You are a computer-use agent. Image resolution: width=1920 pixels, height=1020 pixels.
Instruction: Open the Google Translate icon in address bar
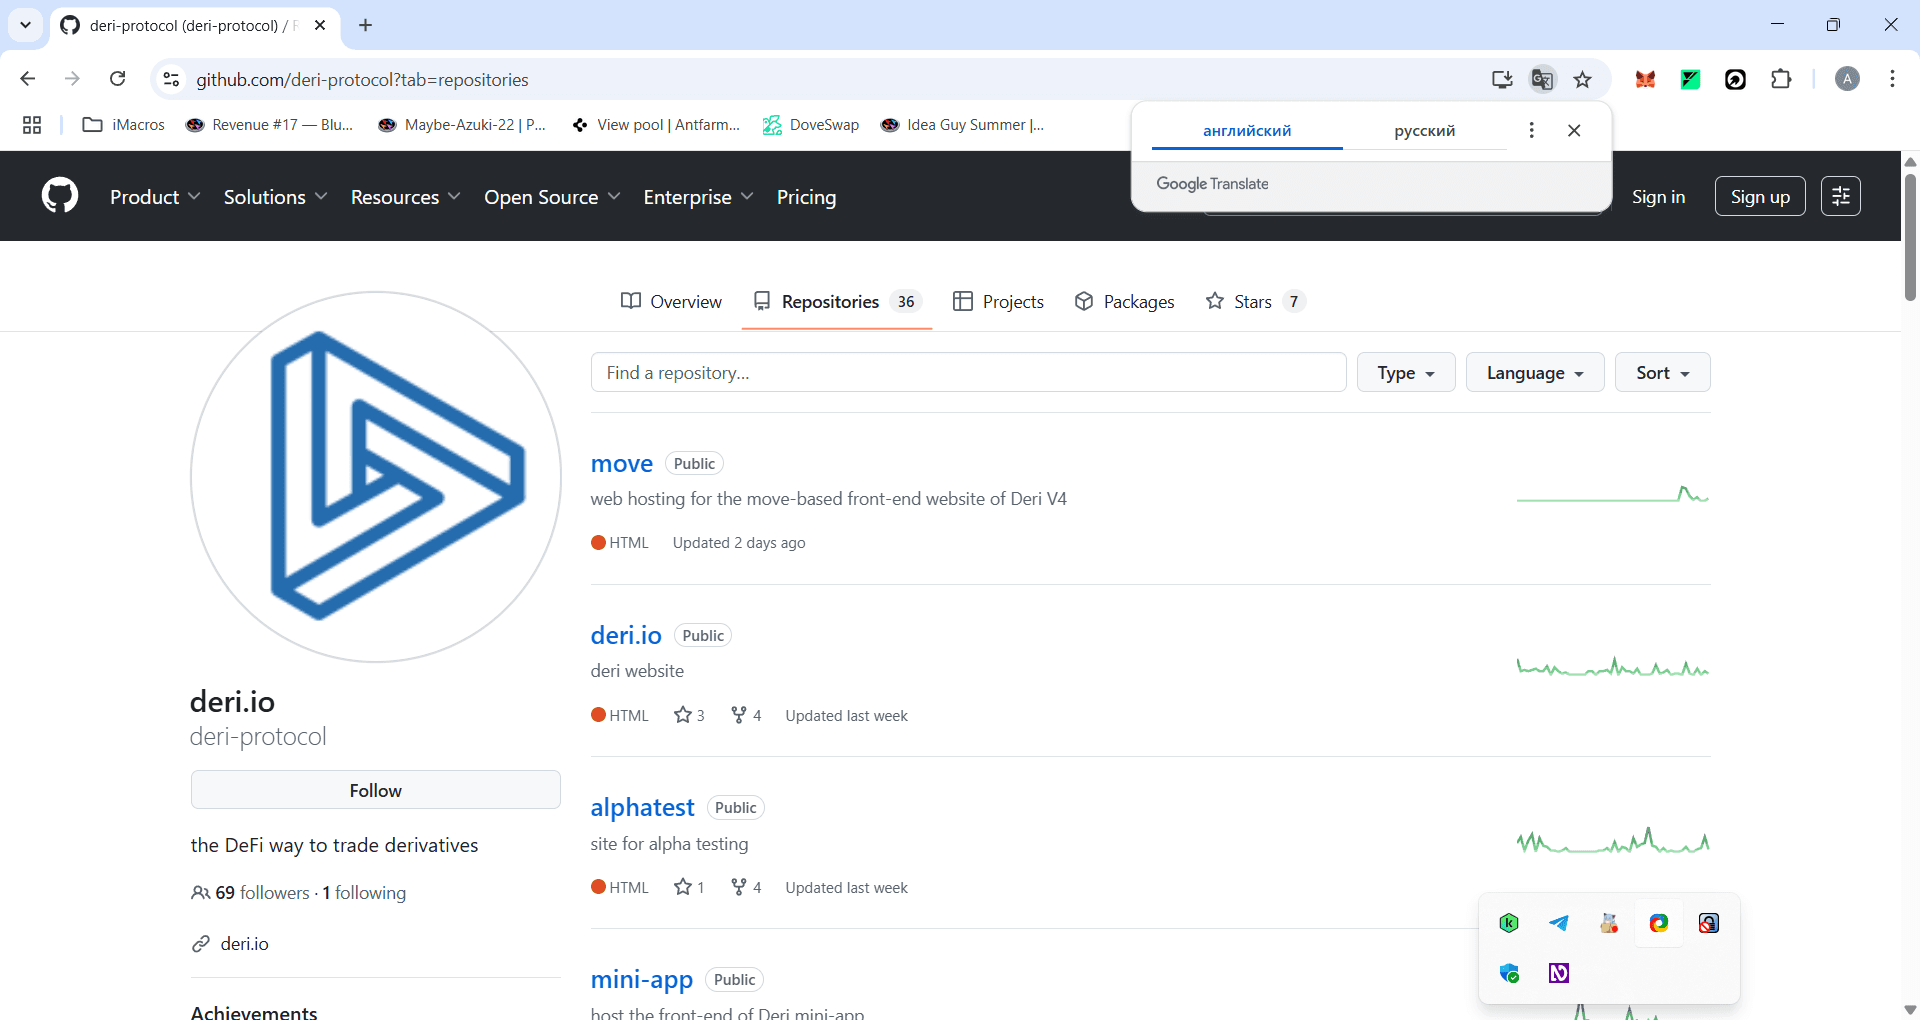tap(1543, 80)
